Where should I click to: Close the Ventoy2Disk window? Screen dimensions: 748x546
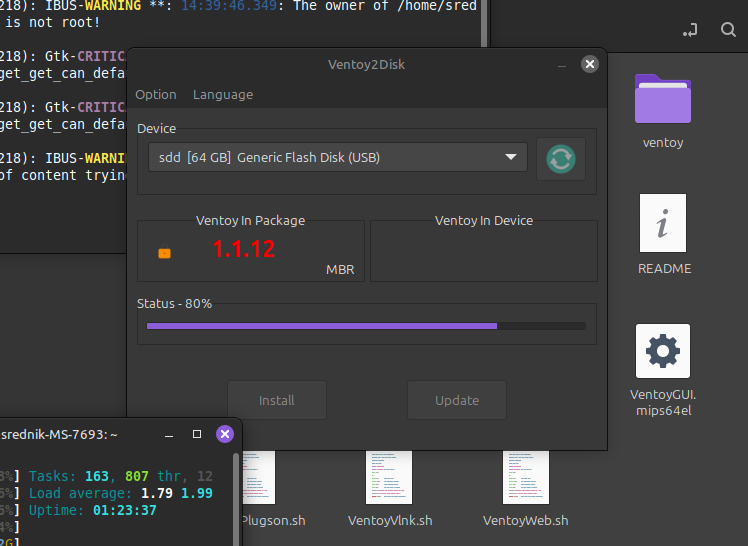[590, 64]
